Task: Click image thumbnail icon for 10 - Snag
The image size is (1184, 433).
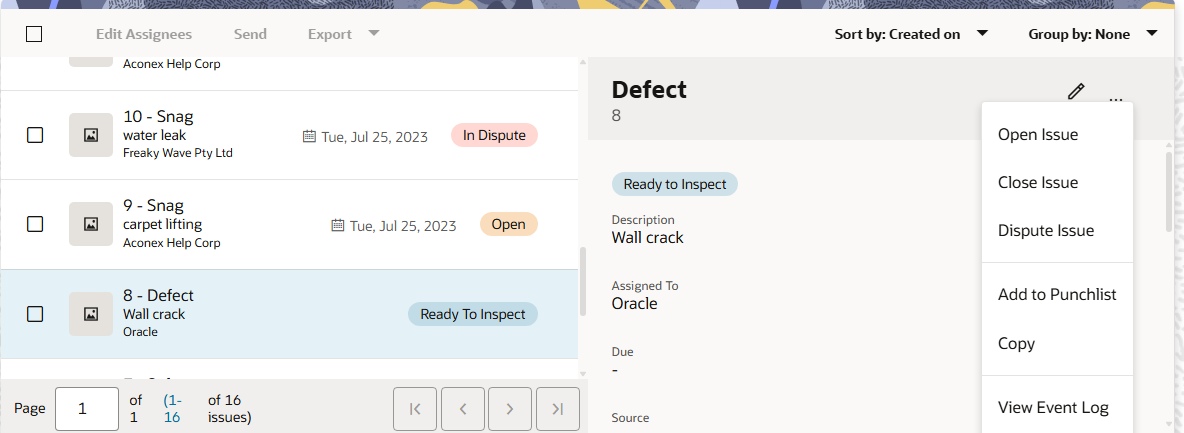Action: click(x=91, y=135)
